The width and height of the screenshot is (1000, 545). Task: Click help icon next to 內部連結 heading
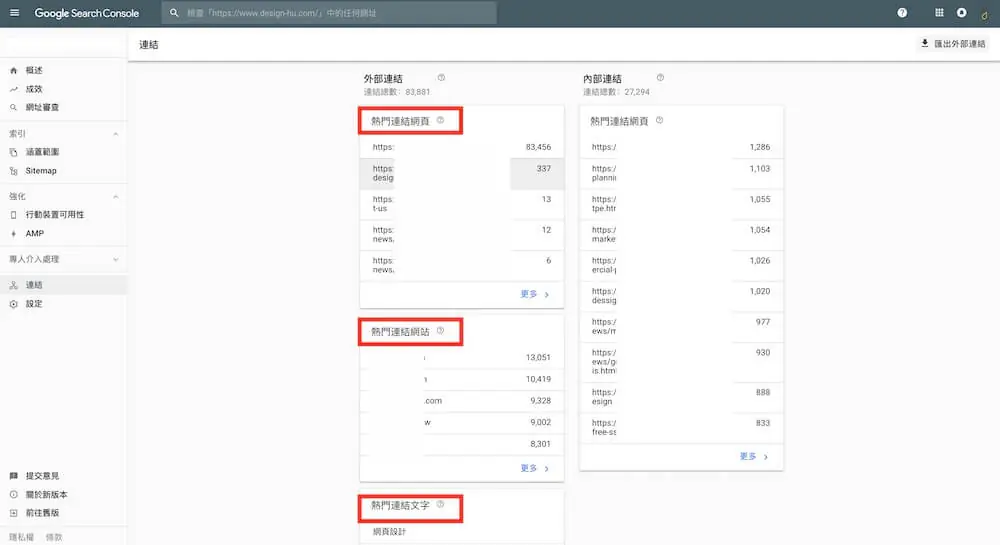(x=660, y=78)
